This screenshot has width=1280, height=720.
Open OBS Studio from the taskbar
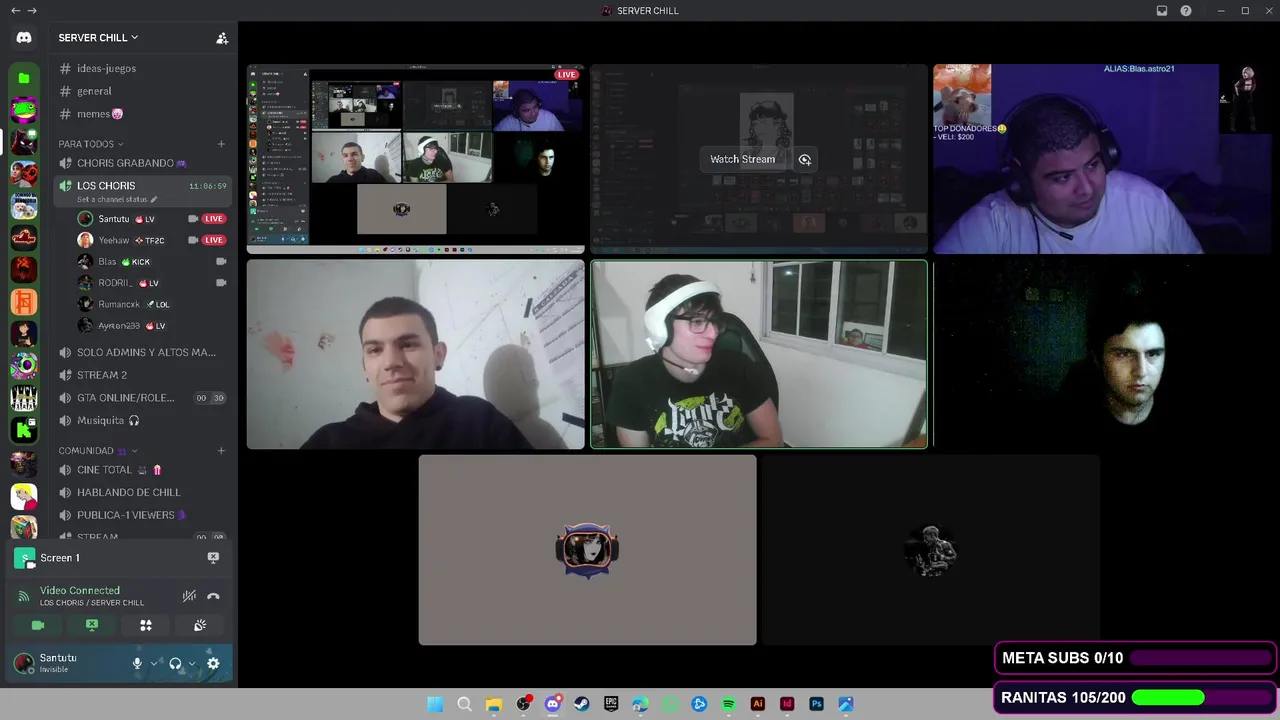pos(523,704)
